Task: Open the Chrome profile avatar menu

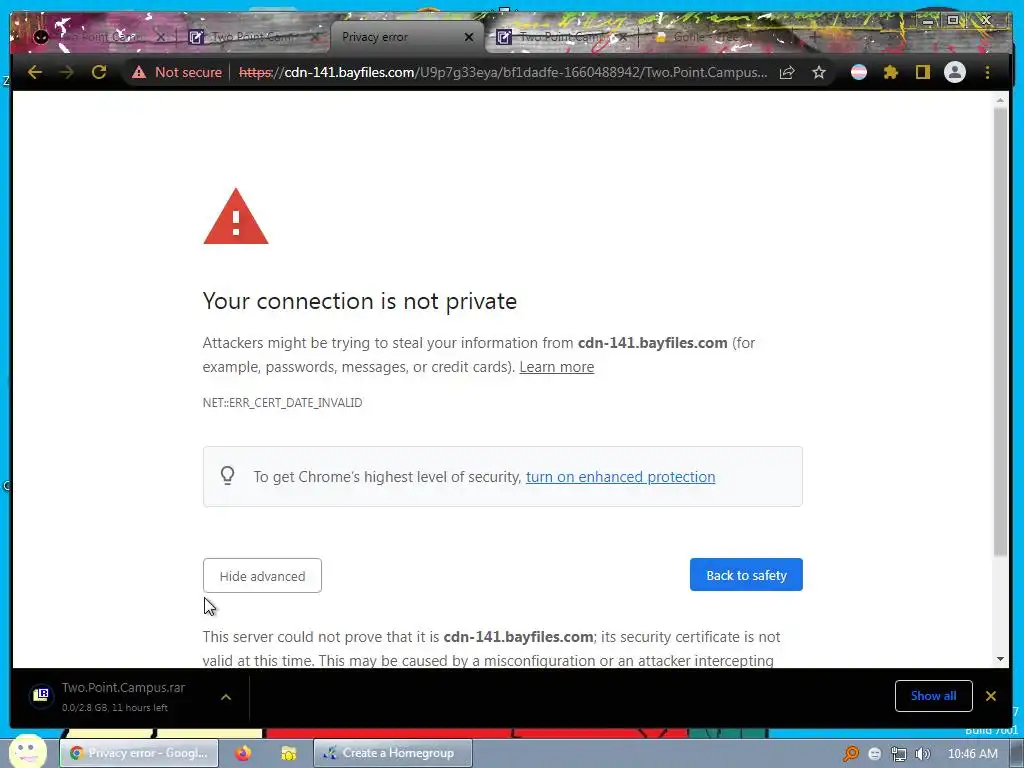Action: [955, 72]
